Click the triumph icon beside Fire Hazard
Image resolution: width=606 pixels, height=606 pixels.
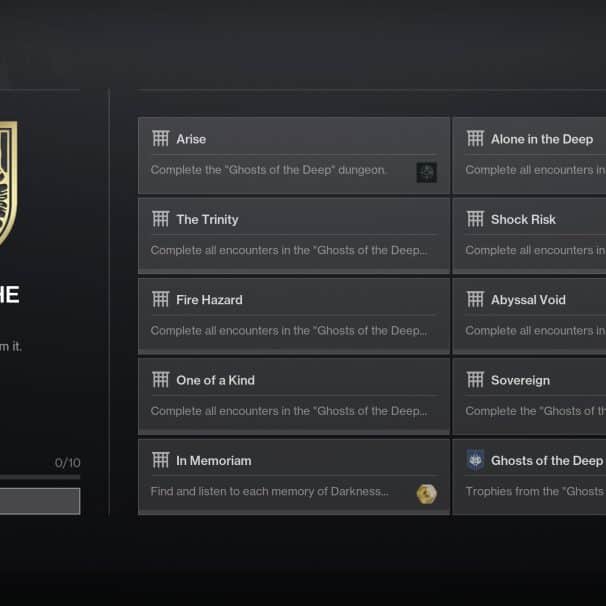[x=160, y=300]
